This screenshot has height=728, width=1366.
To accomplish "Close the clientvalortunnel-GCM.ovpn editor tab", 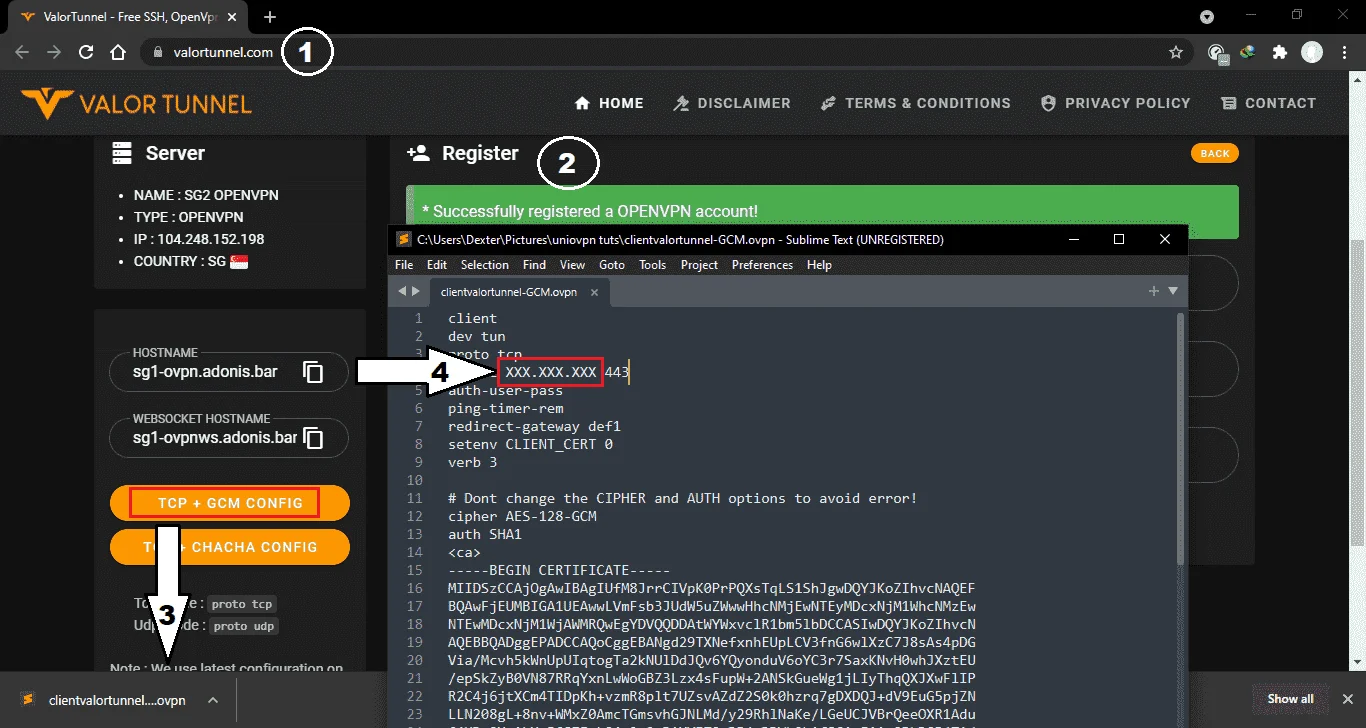I will pyautogui.click(x=594, y=293).
